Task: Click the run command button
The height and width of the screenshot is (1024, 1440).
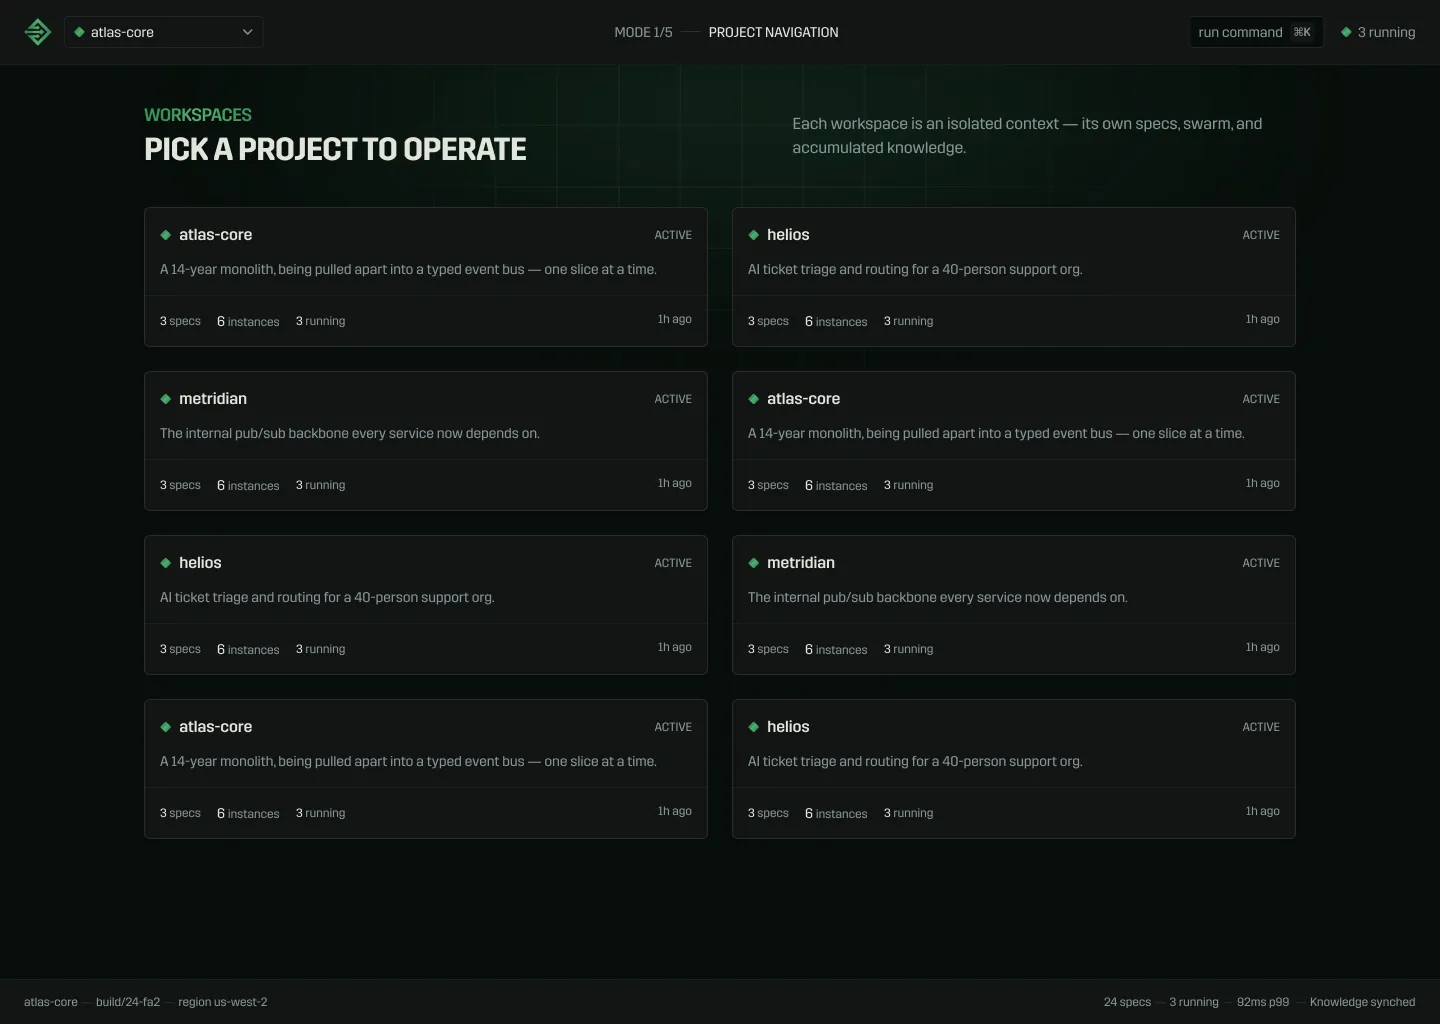Action: coord(1256,32)
